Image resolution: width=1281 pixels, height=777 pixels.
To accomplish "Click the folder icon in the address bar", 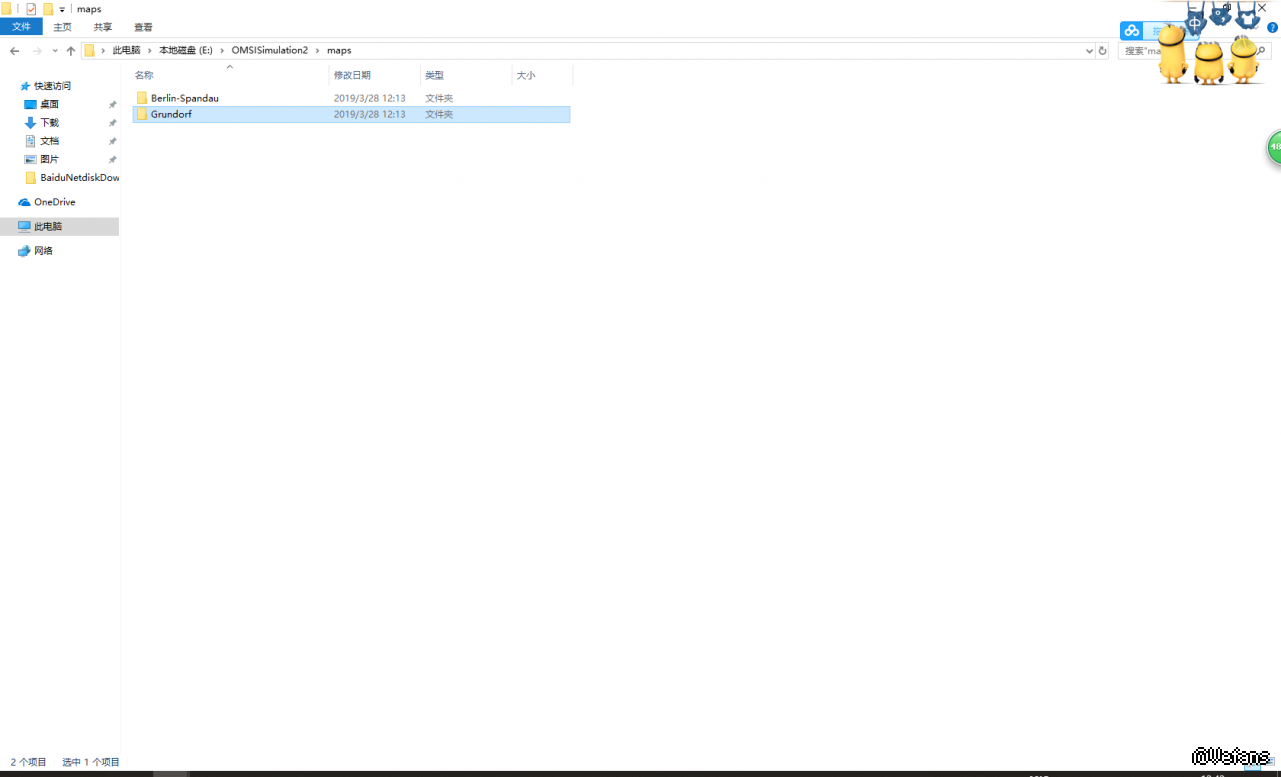I will 90,50.
